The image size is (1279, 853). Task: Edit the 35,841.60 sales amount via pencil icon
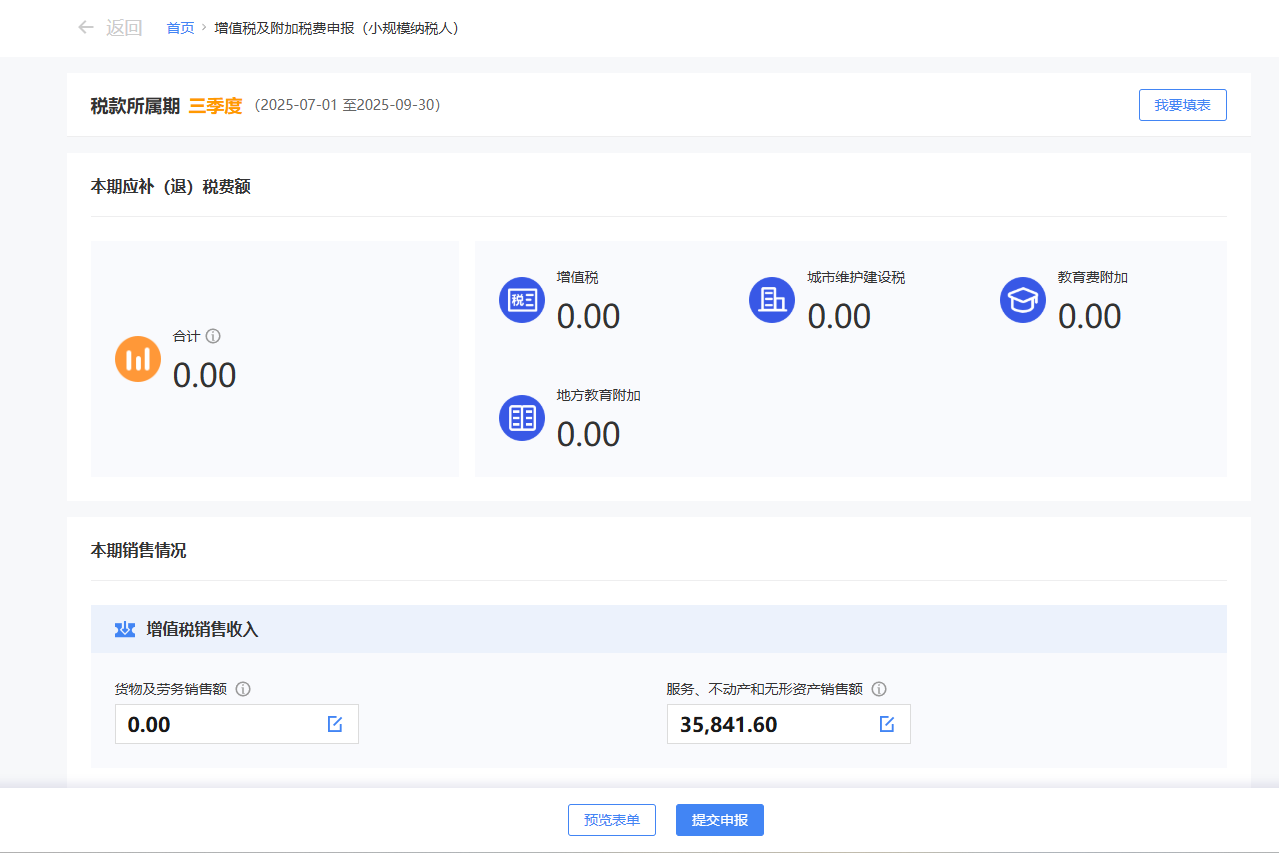click(x=887, y=724)
